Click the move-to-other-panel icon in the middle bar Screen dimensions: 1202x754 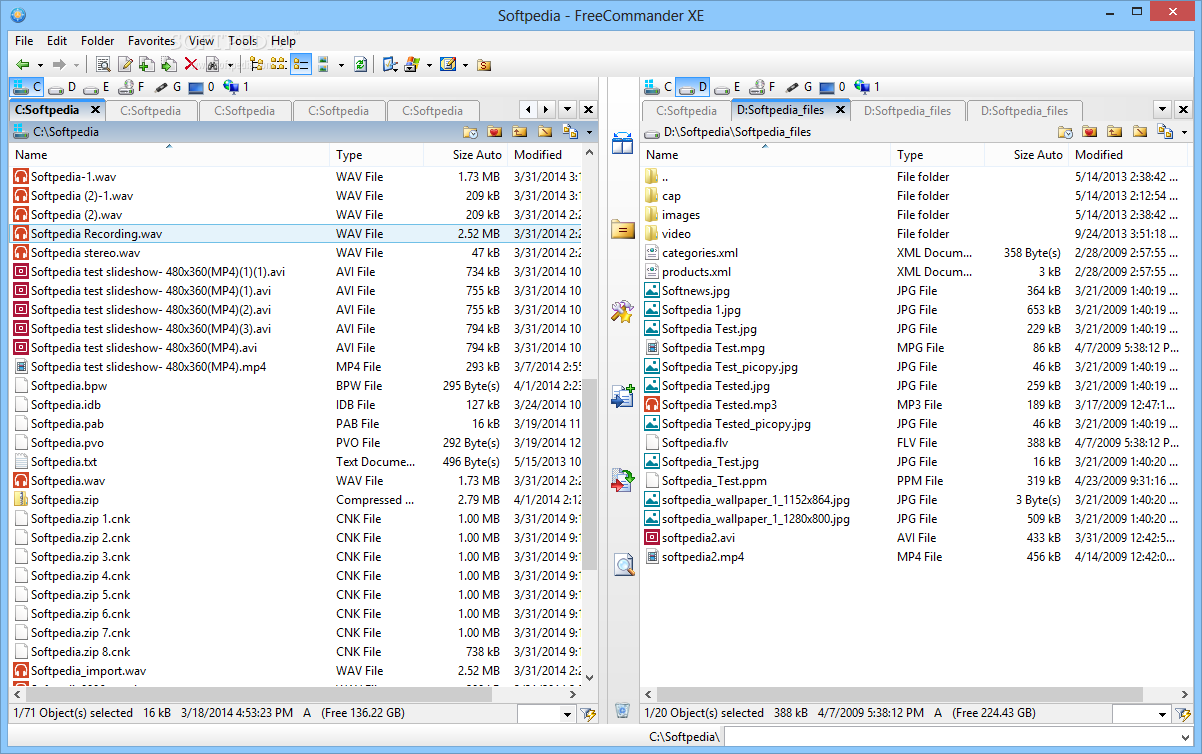[x=623, y=480]
